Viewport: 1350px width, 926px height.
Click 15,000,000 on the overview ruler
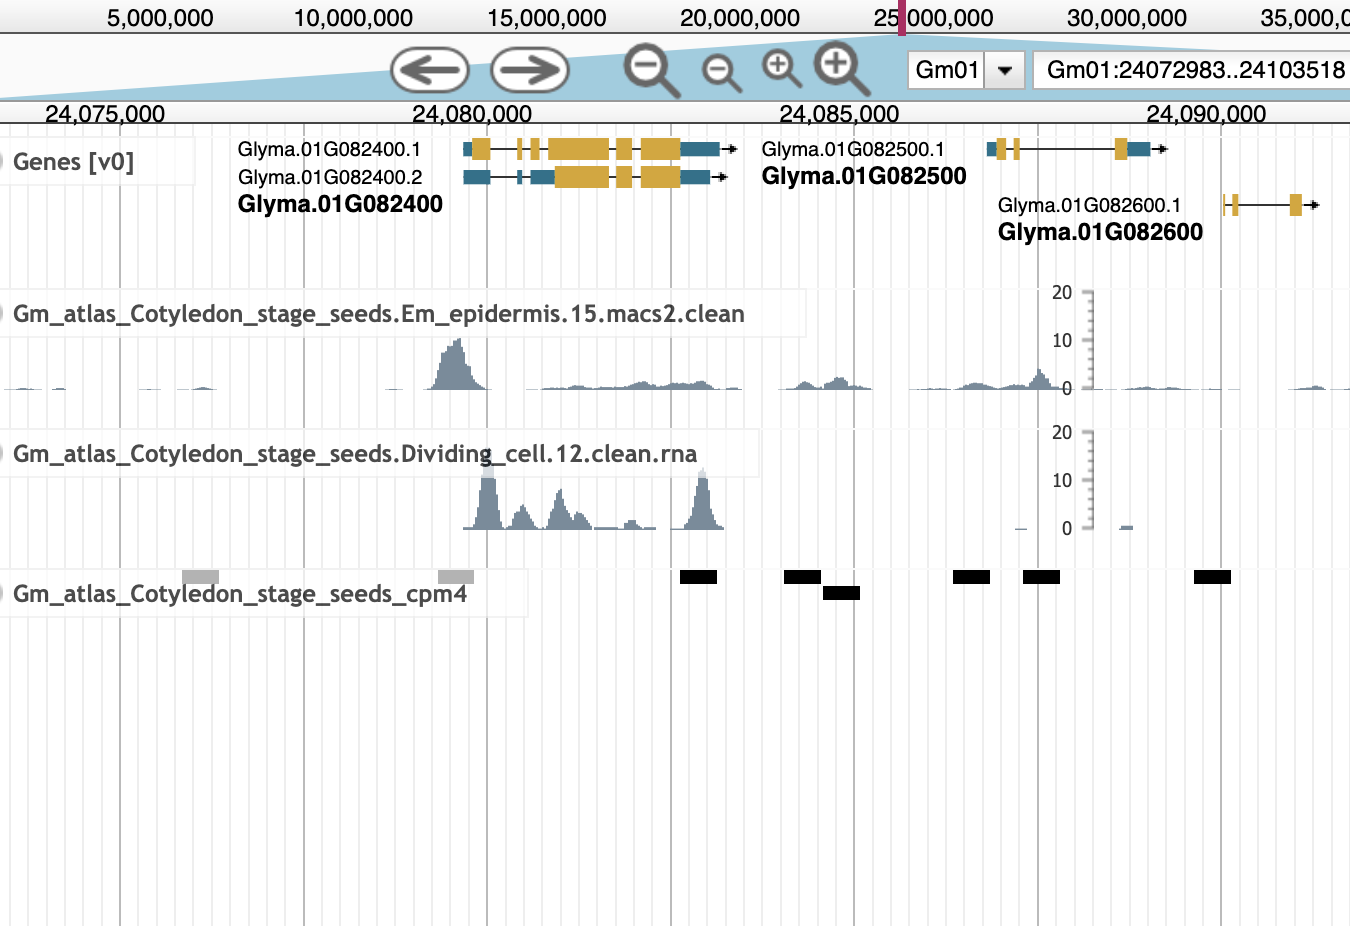547,18
